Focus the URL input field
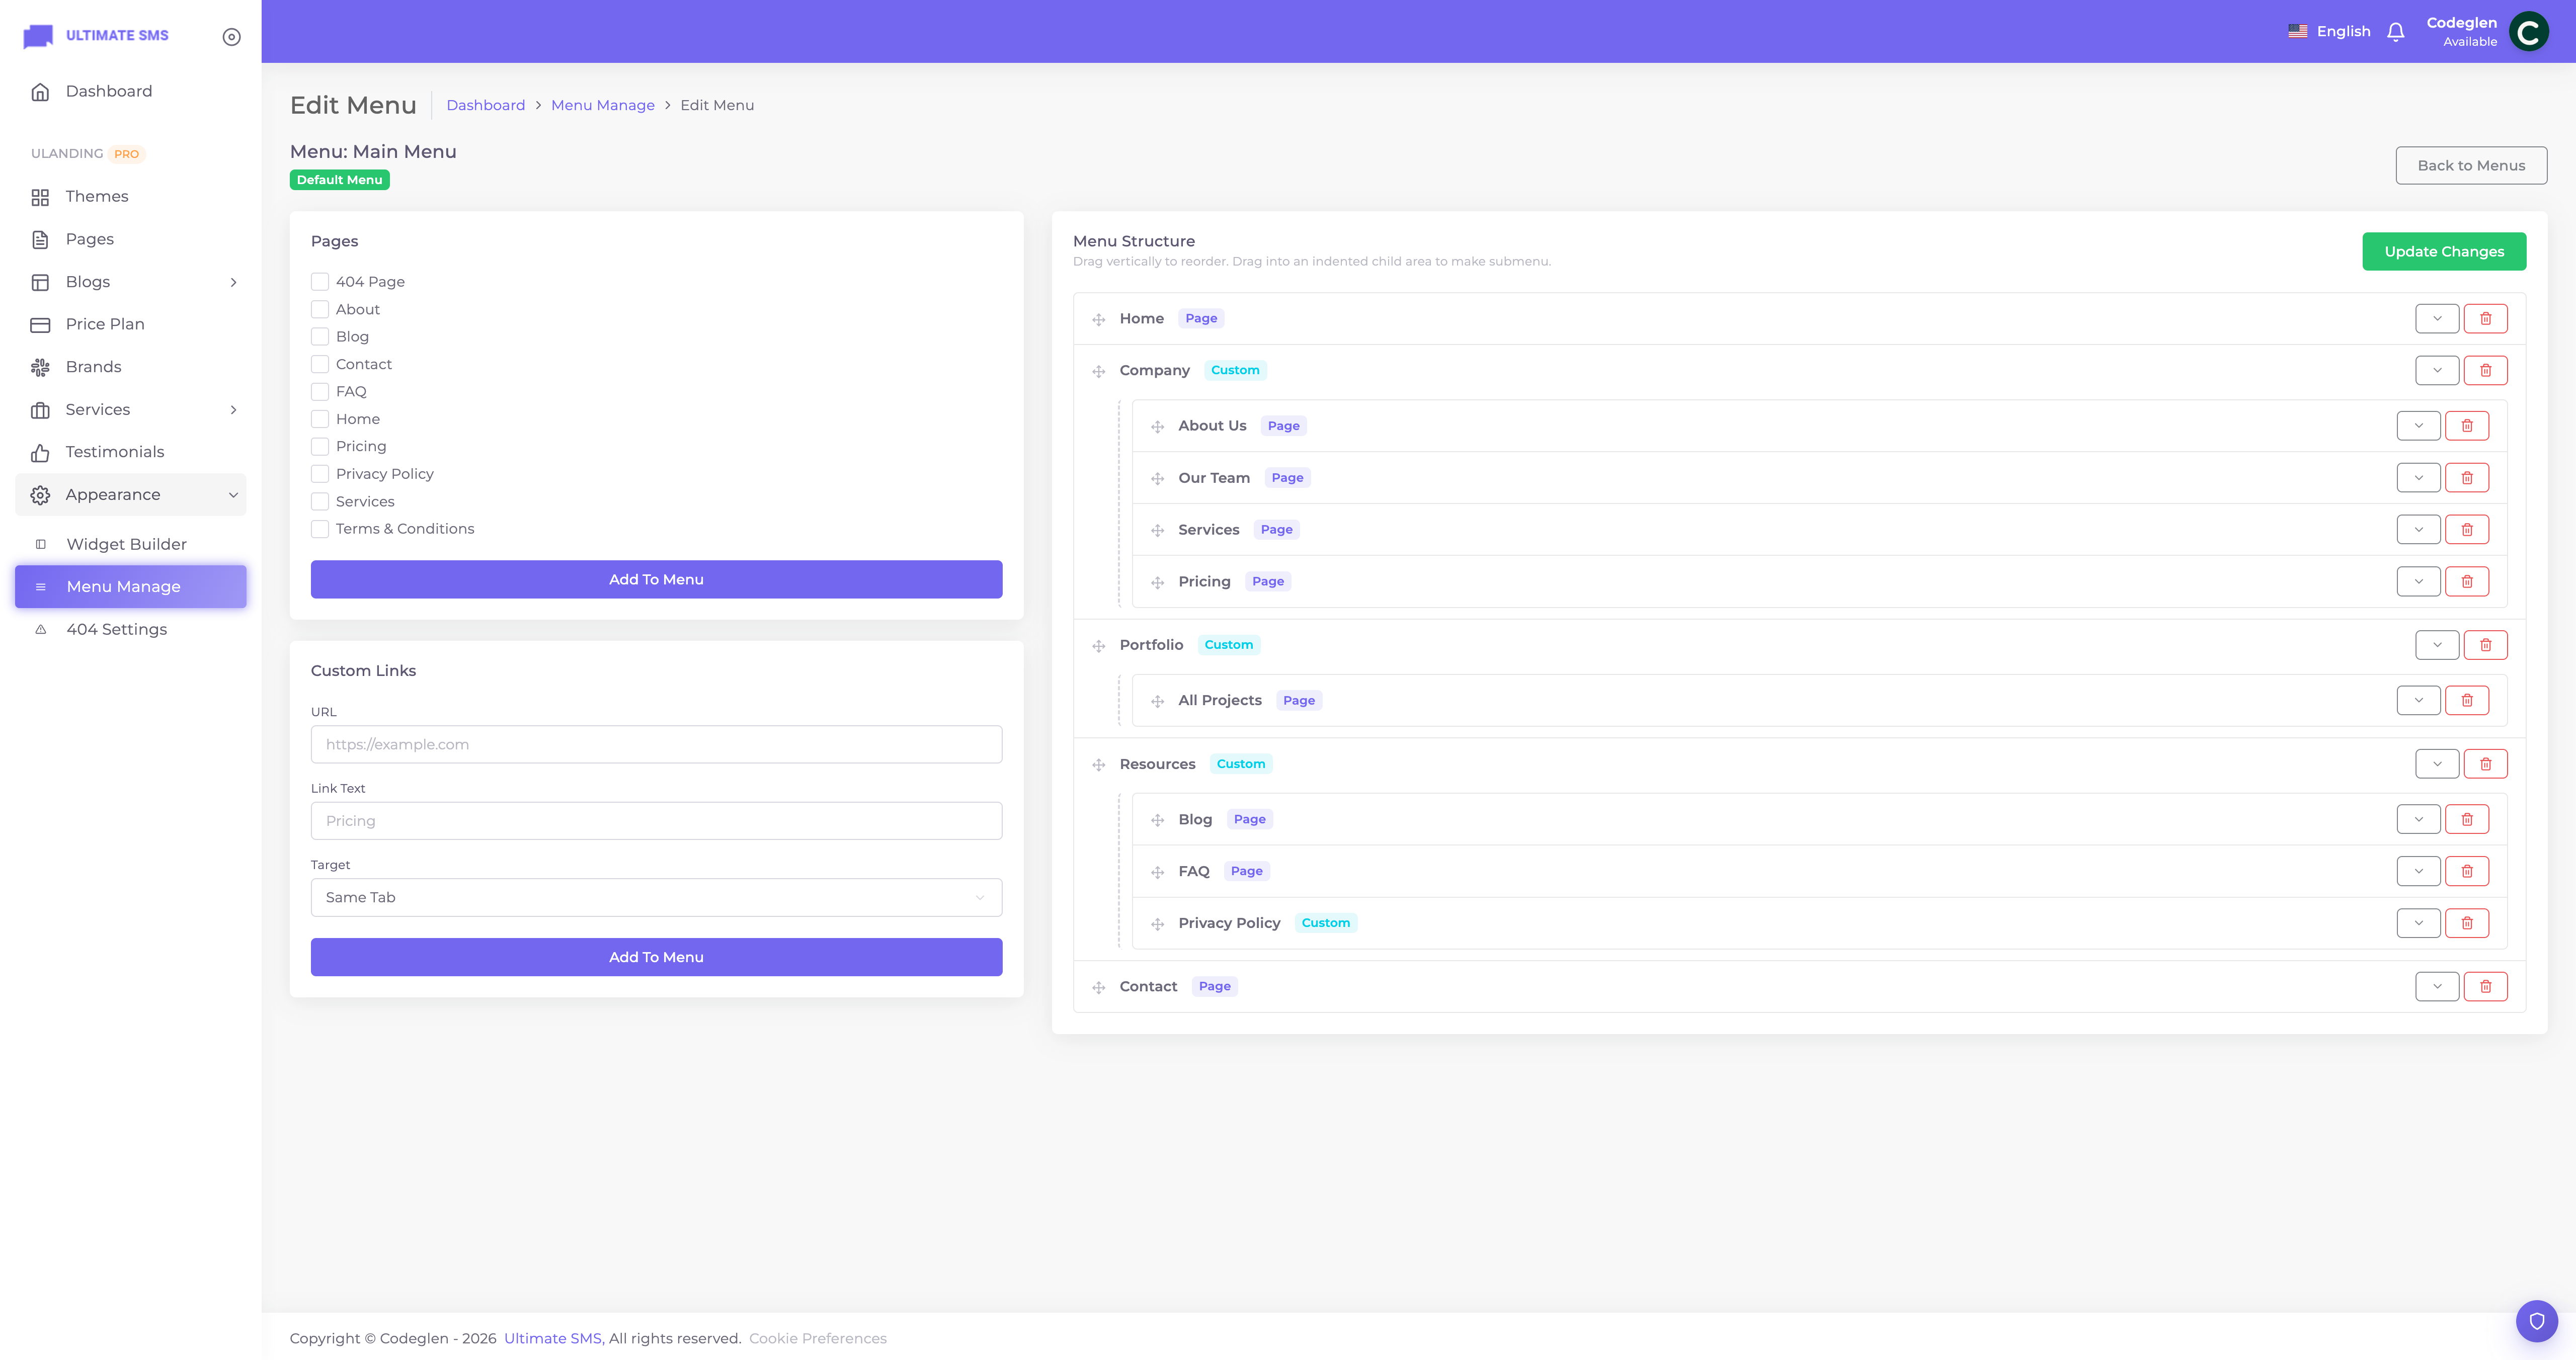 [656, 745]
